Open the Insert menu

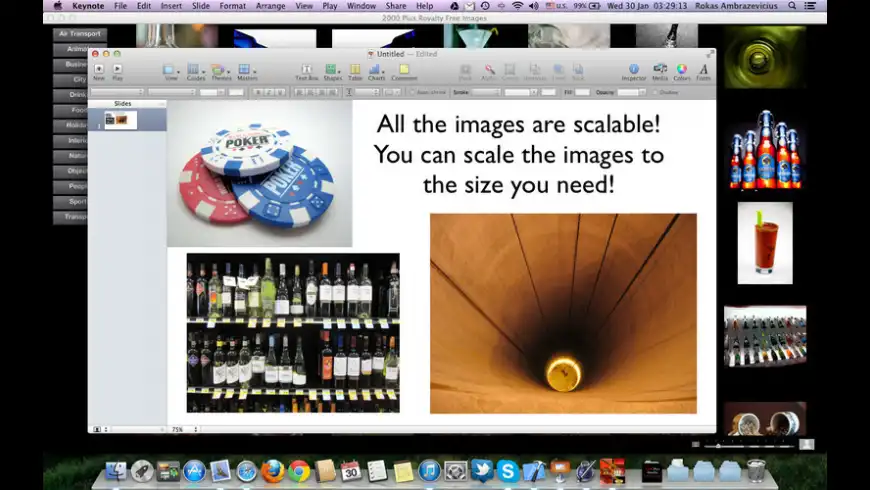(171, 6)
